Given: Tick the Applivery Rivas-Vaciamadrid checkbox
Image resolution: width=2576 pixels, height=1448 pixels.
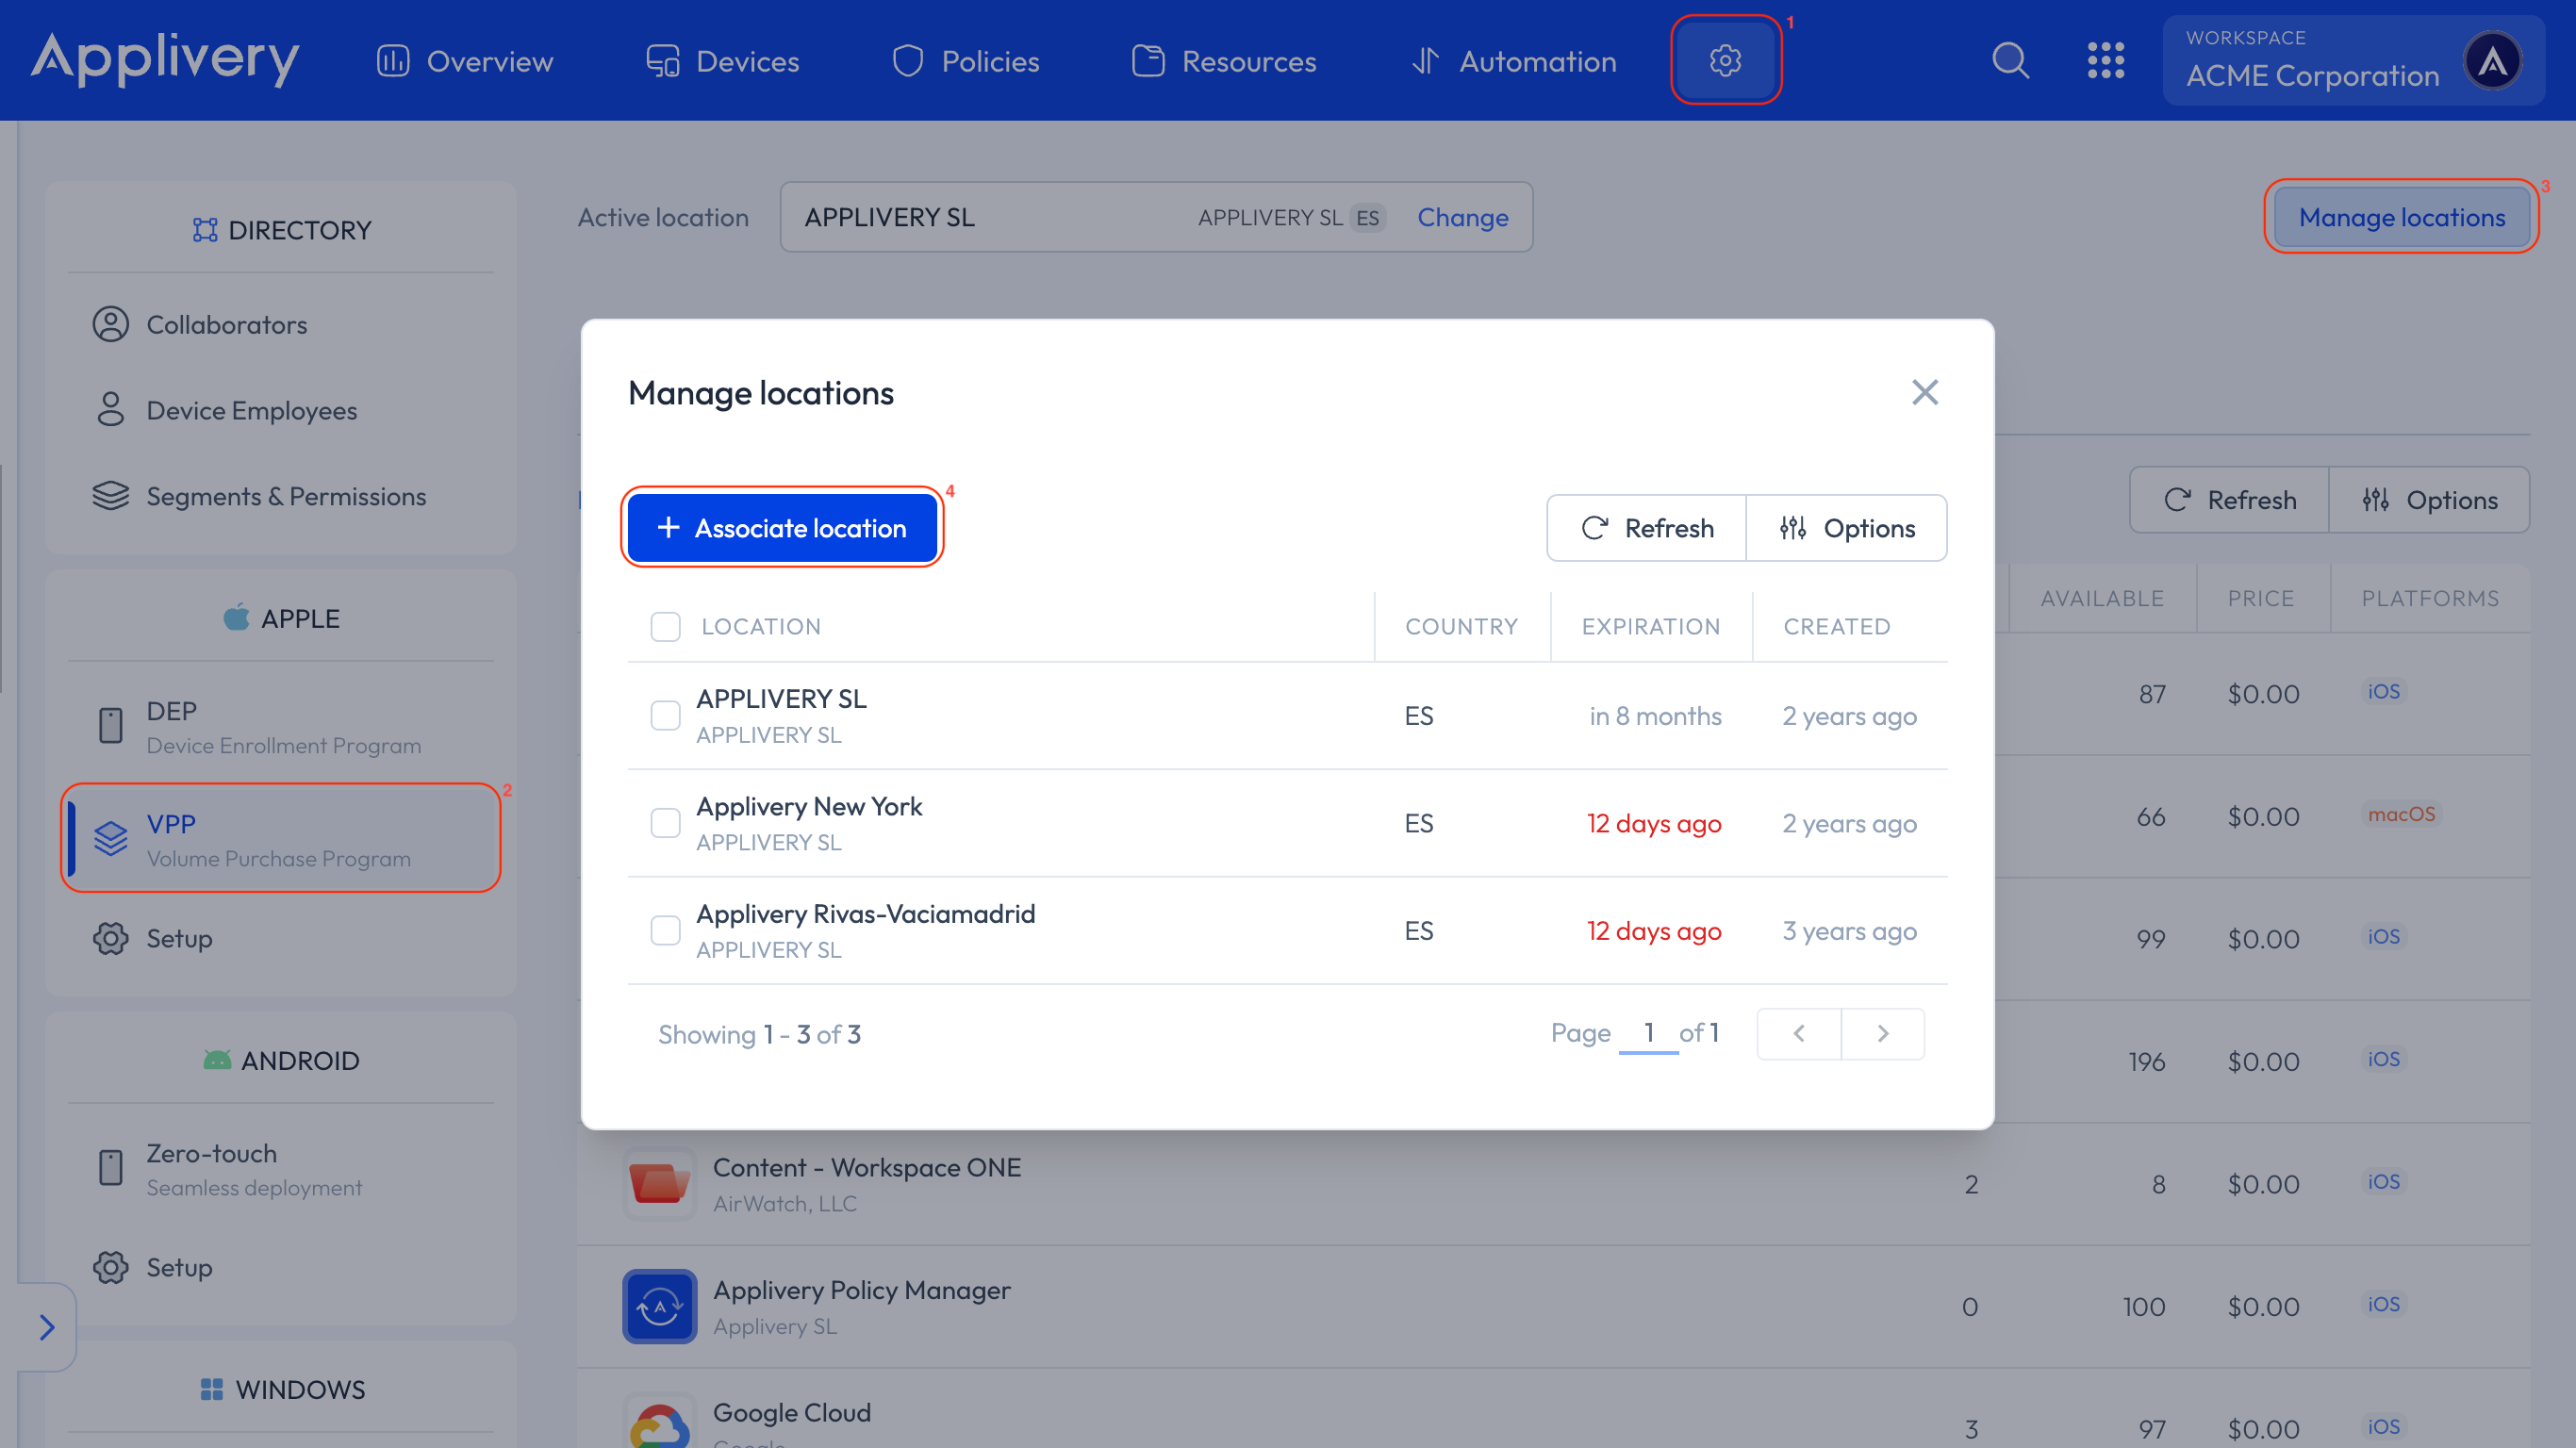Looking at the screenshot, I should tap(665, 931).
